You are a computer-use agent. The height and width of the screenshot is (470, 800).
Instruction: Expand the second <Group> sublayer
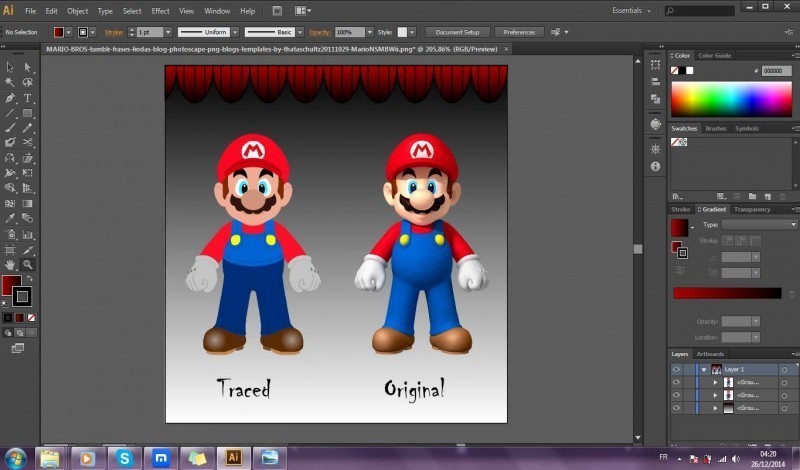(x=715, y=395)
